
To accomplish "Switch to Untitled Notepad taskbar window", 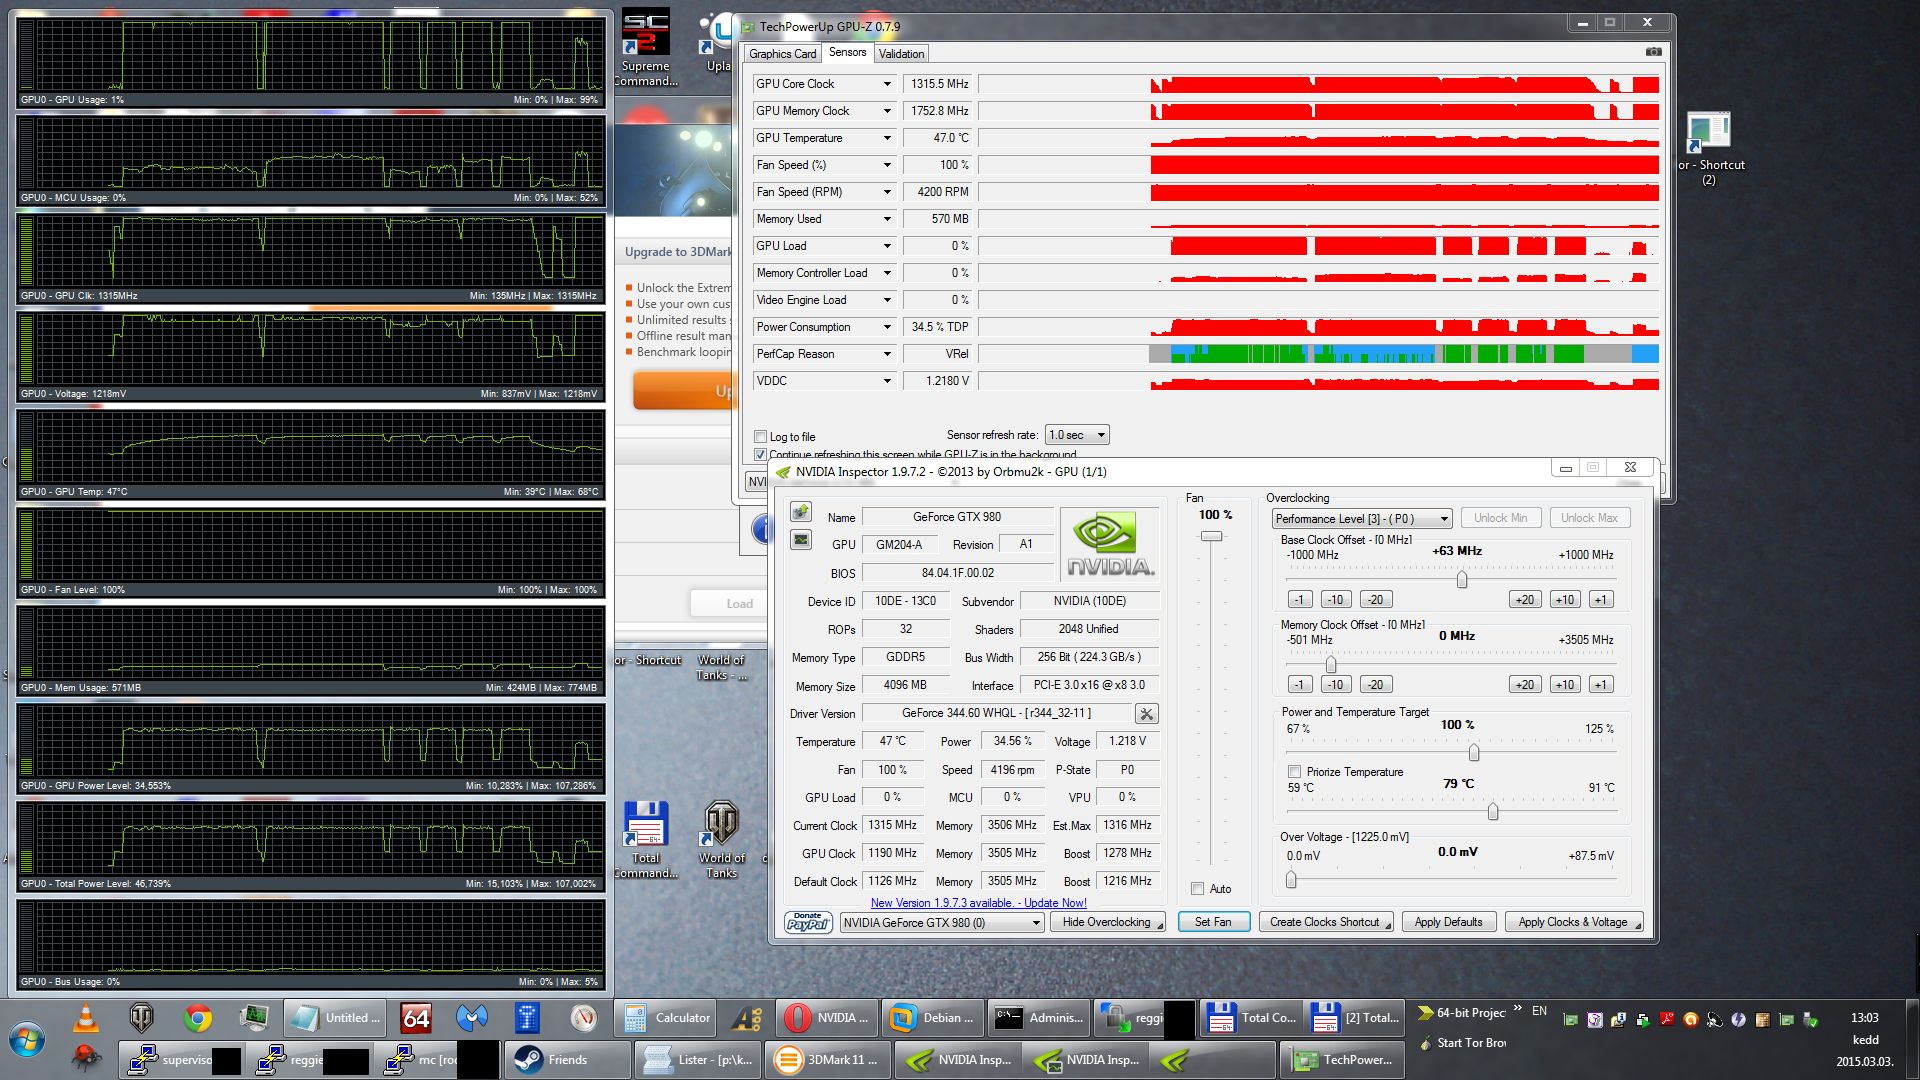I will pyautogui.click(x=334, y=1018).
